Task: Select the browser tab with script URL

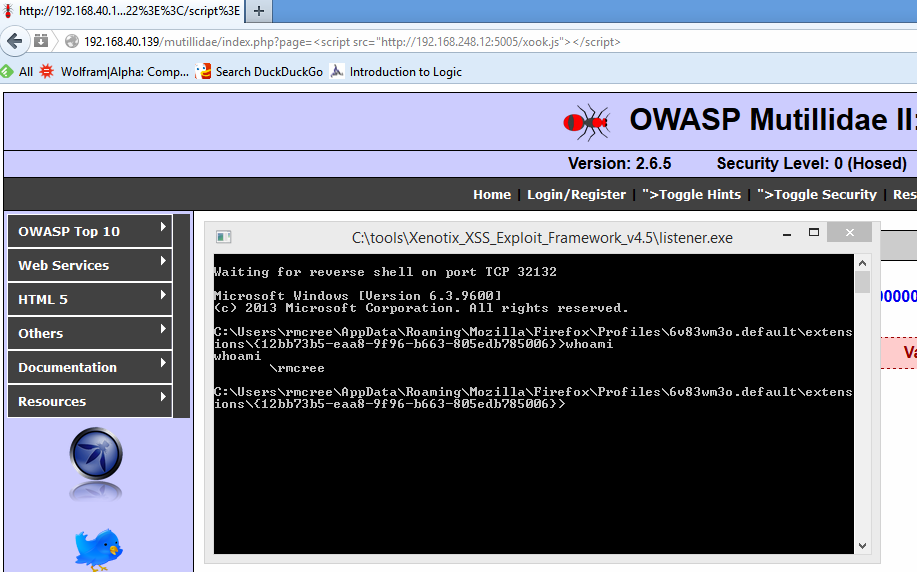Action: 122,11
